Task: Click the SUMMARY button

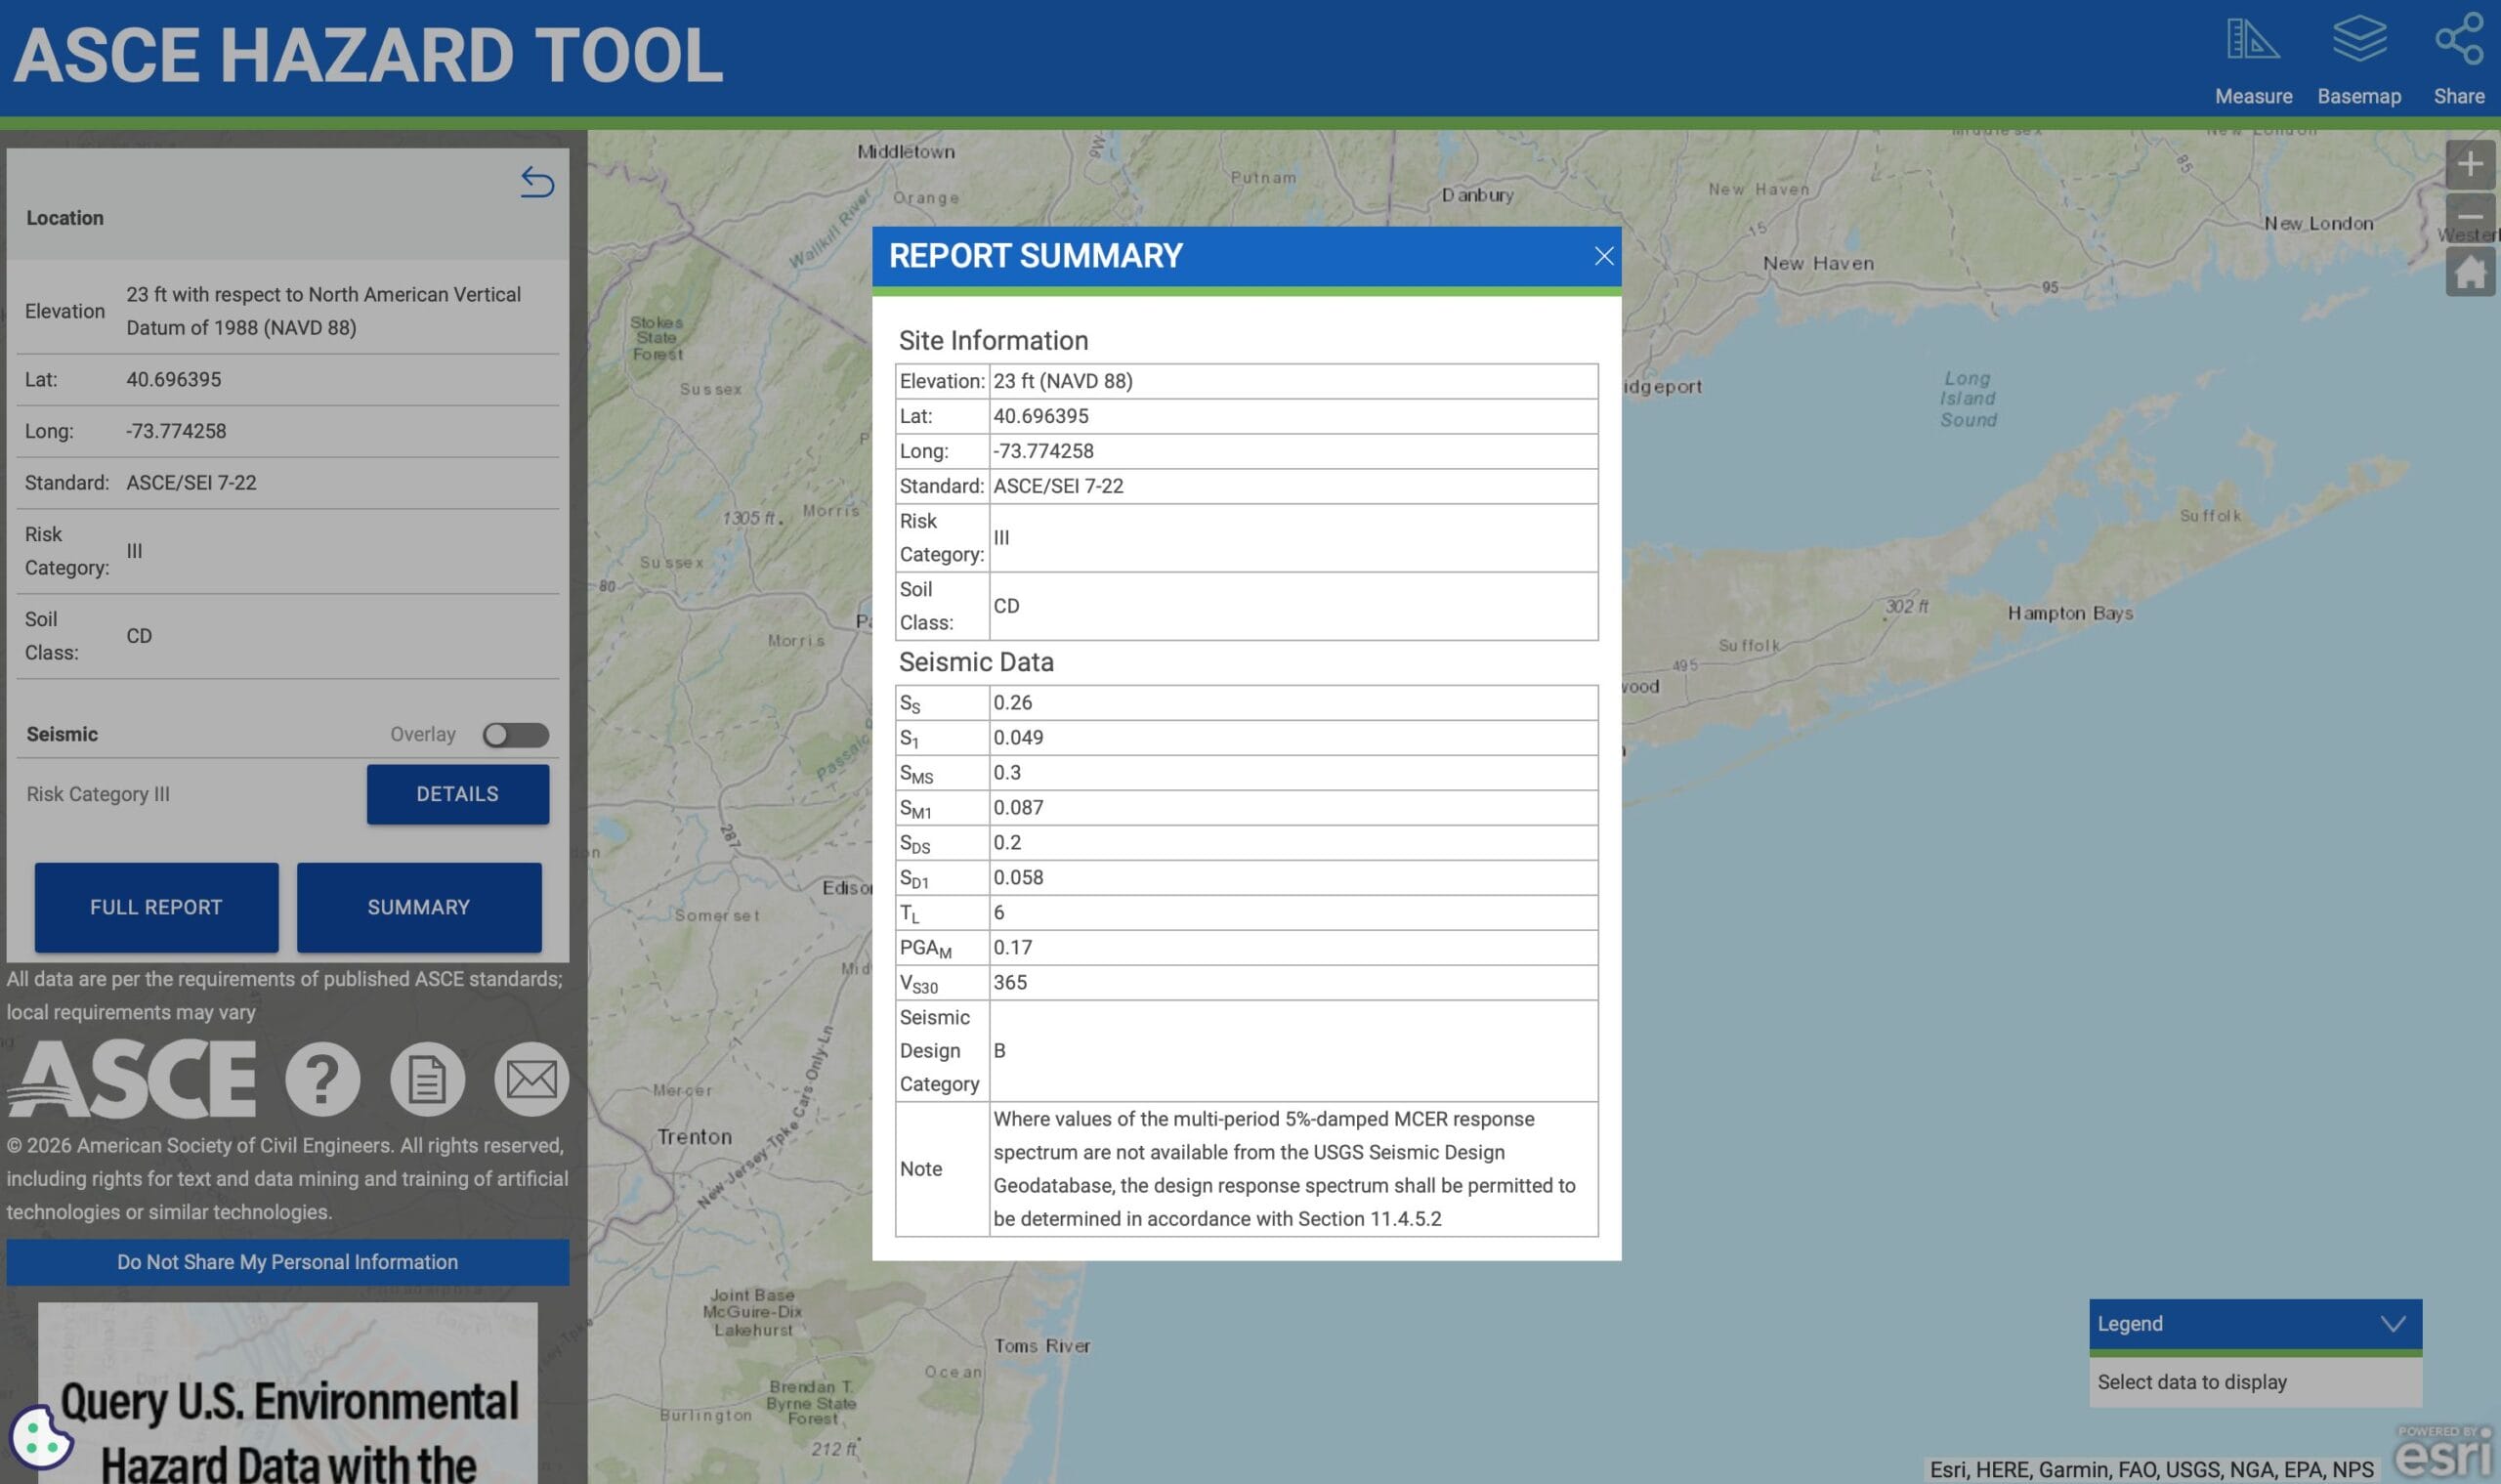Action: click(x=418, y=907)
